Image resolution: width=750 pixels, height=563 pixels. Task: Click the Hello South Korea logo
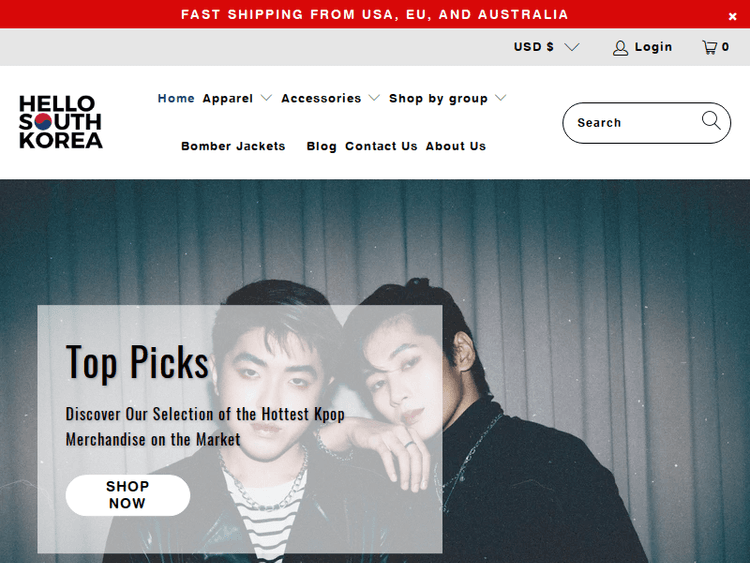[61, 122]
